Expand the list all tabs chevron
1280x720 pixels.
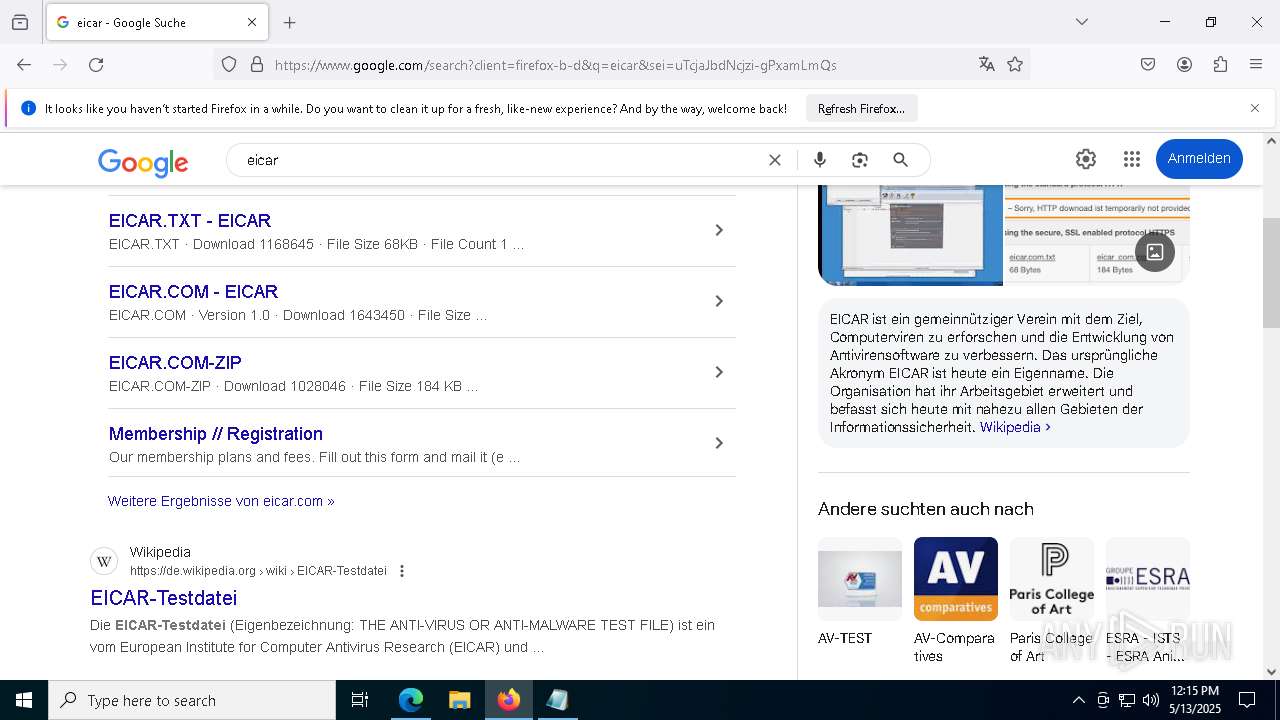coord(1082,22)
